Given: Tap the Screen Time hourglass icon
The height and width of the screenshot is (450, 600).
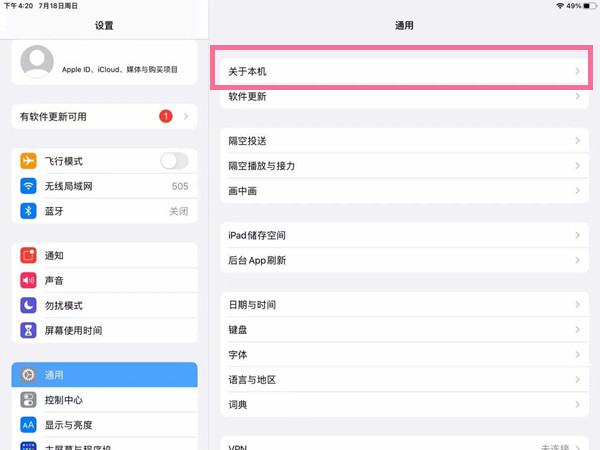Looking at the screenshot, I should pos(29,330).
